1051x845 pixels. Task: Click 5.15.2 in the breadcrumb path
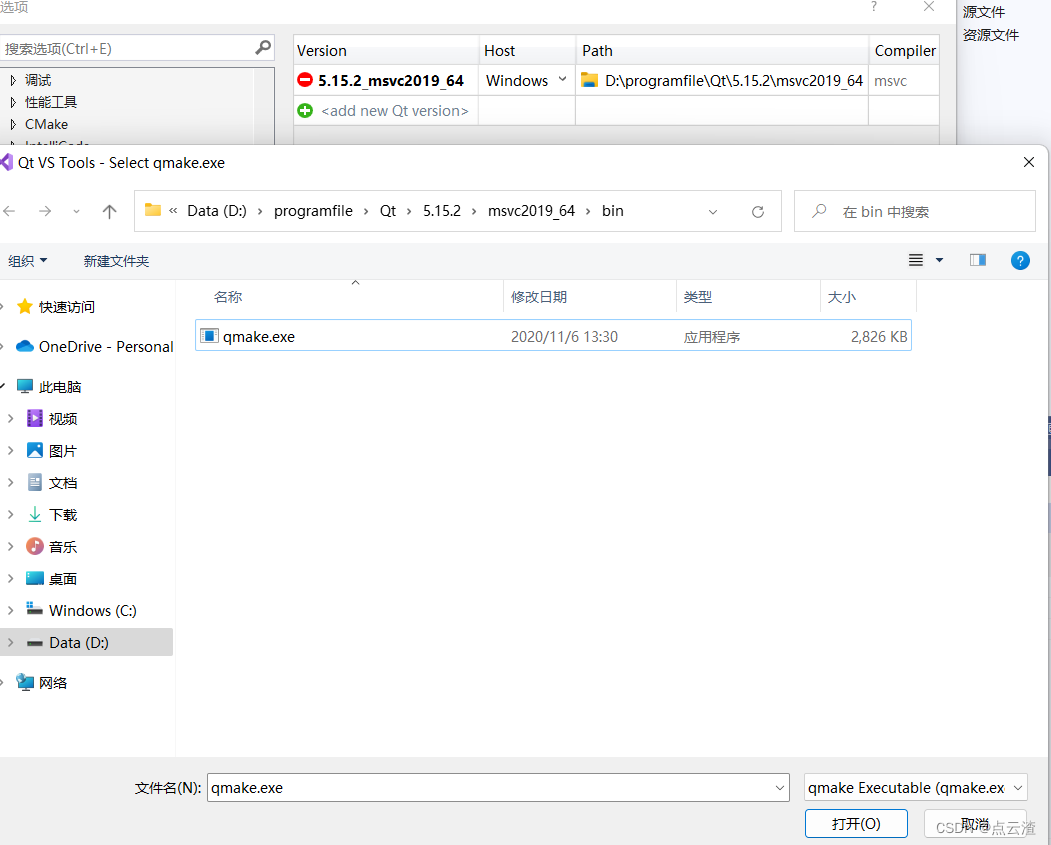click(442, 211)
